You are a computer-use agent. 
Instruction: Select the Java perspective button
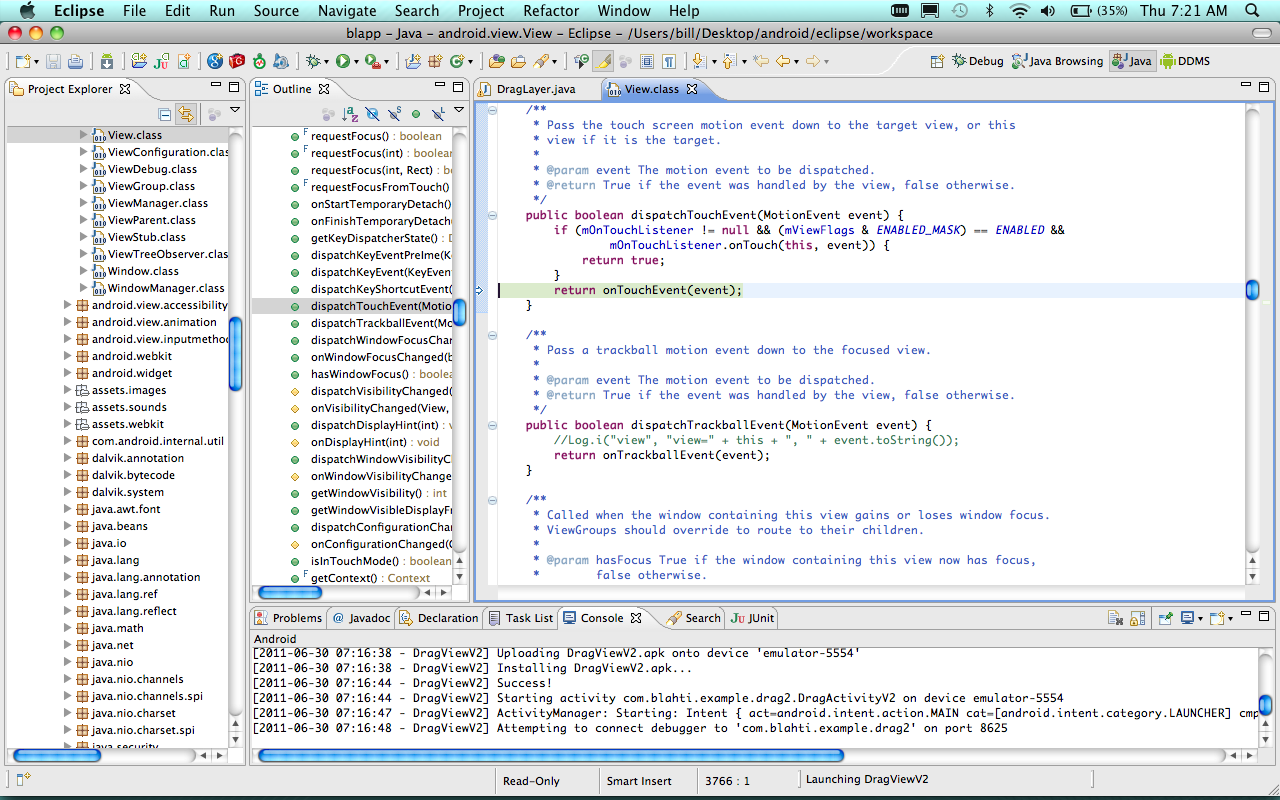[1131, 61]
